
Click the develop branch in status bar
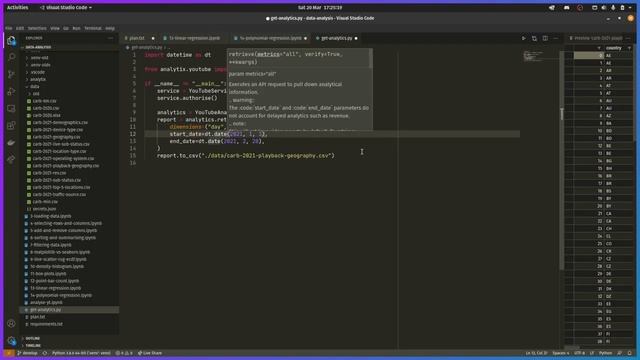click(x=27, y=353)
